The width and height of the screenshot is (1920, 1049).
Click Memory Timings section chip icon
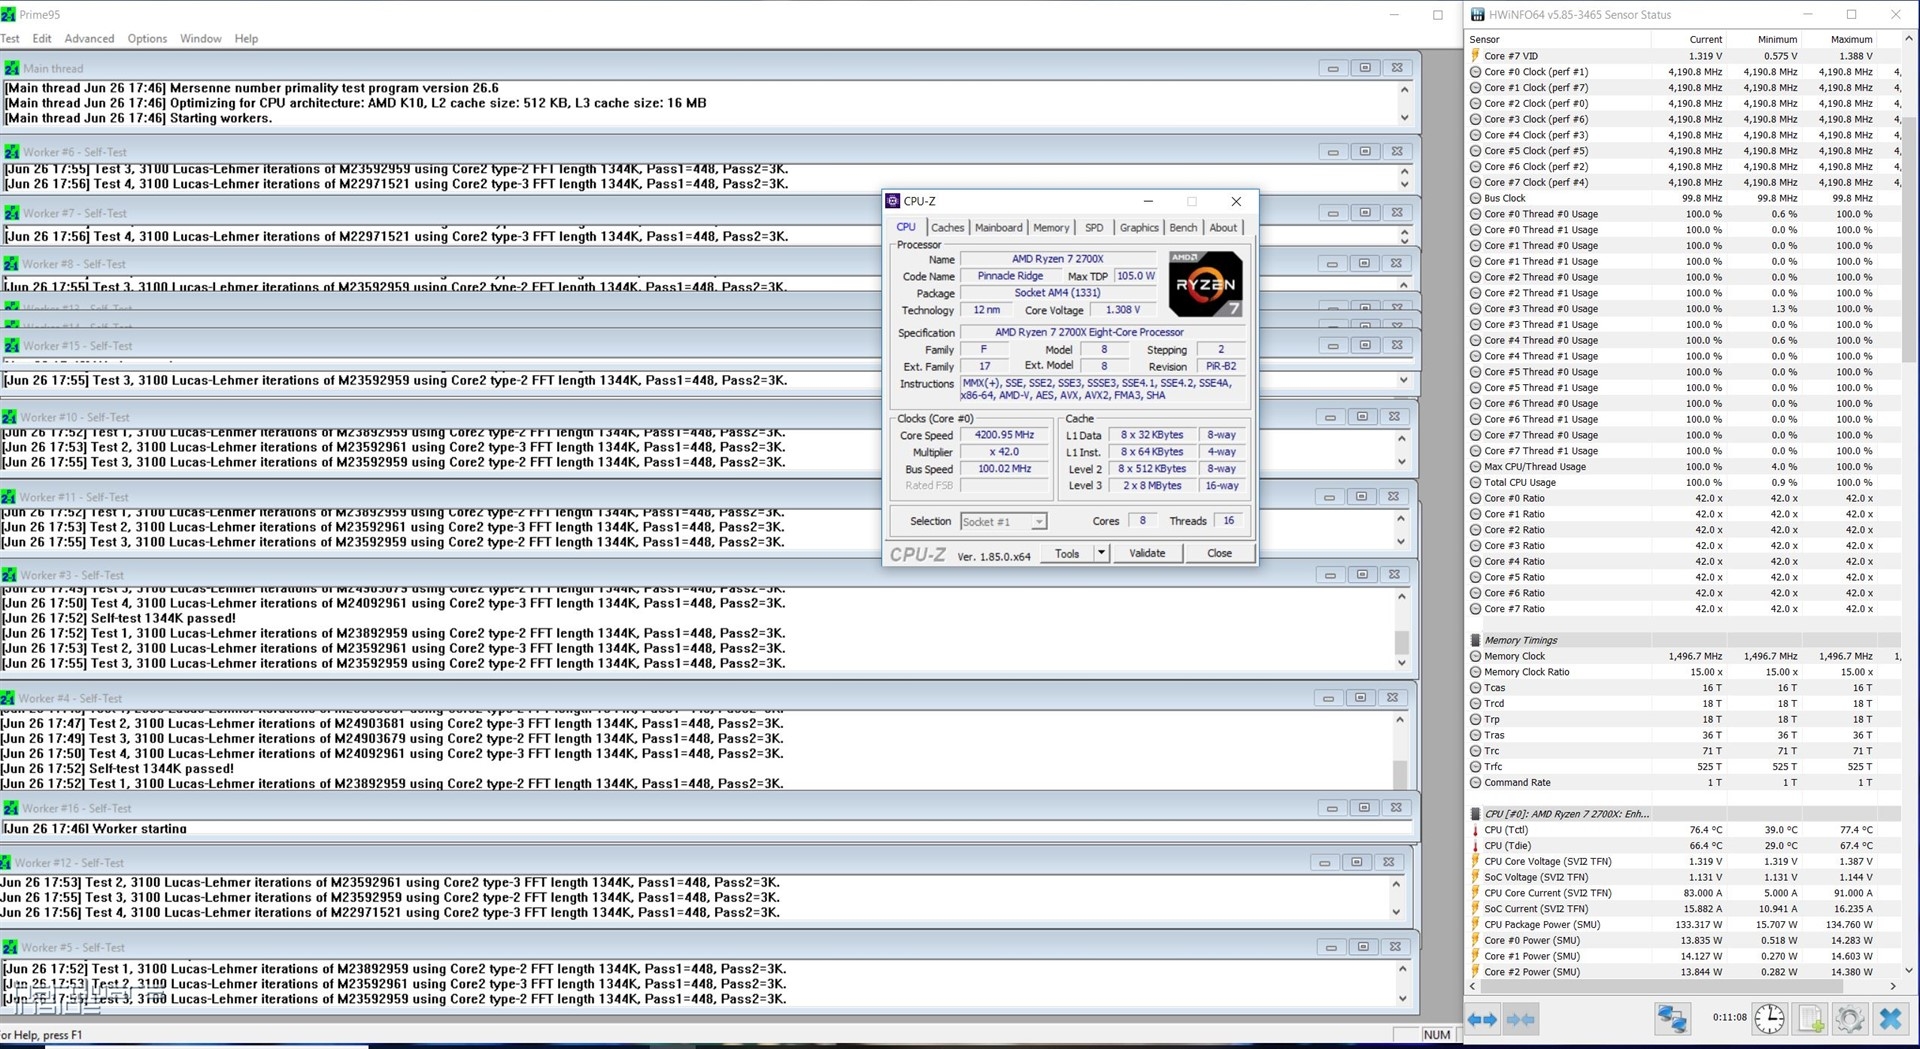point(1475,640)
